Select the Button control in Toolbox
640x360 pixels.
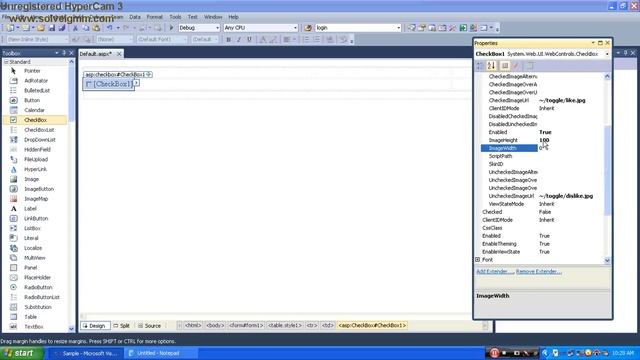(x=32, y=100)
